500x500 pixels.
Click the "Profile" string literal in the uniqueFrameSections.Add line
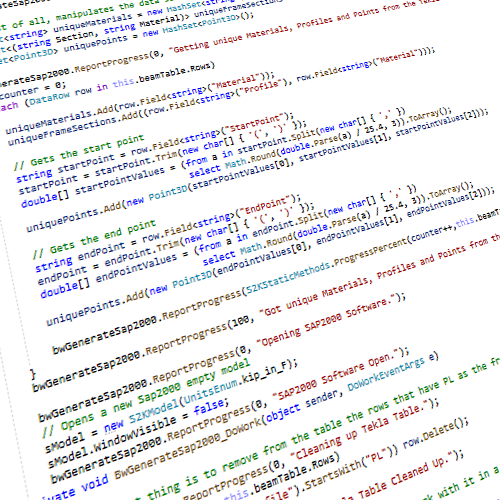(259, 89)
